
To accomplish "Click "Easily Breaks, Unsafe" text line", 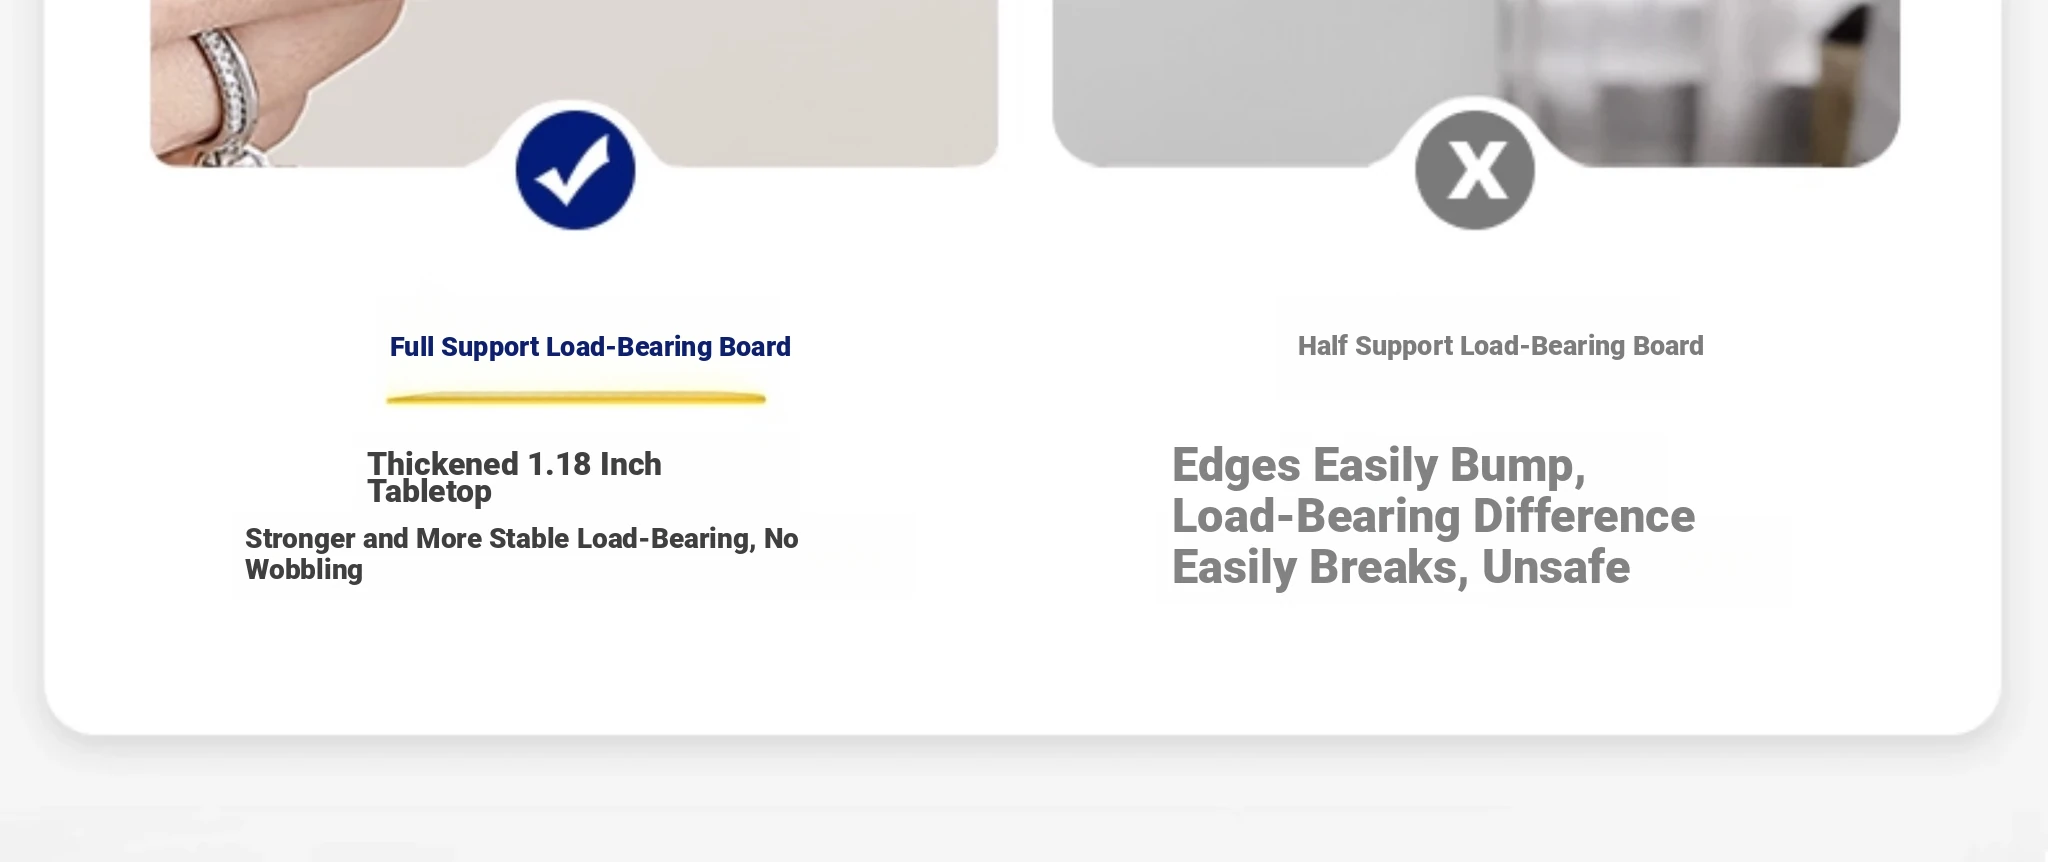I will click(x=1400, y=567).
